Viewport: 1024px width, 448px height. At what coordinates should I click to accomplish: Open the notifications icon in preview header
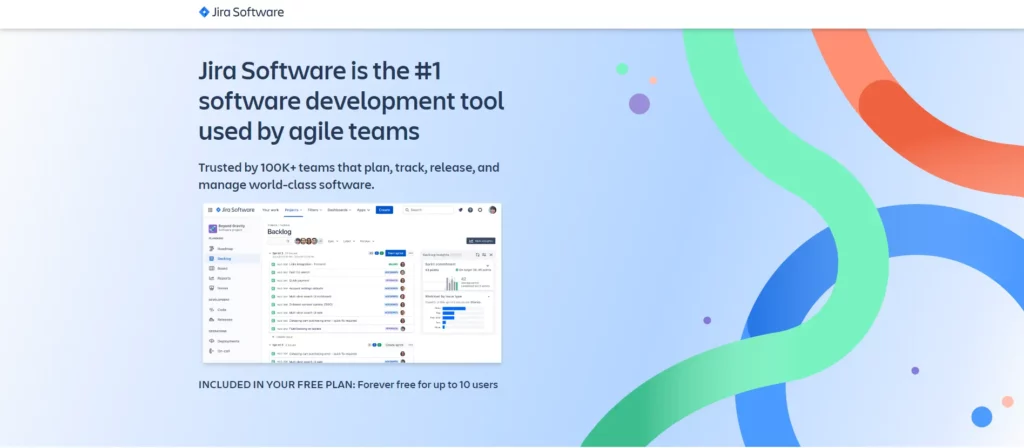pos(460,210)
